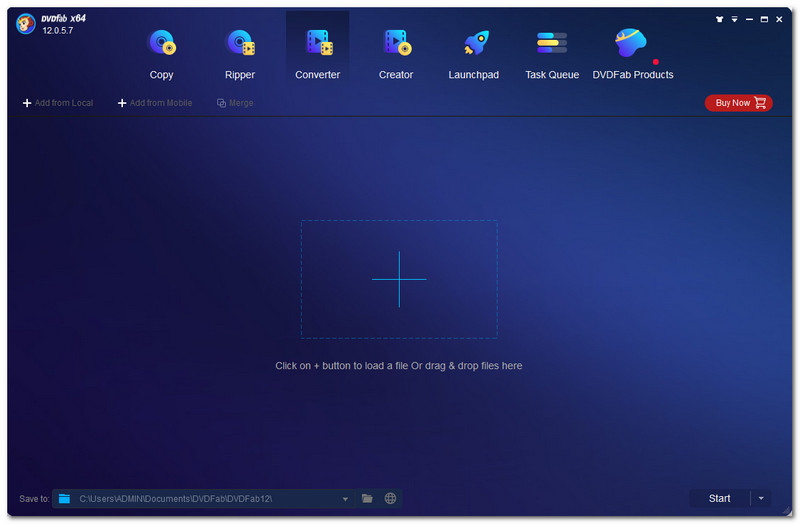The width and height of the screenshot is (800, 524).
Task: Open the Task Queue
Action: click(x=552, y=54)
